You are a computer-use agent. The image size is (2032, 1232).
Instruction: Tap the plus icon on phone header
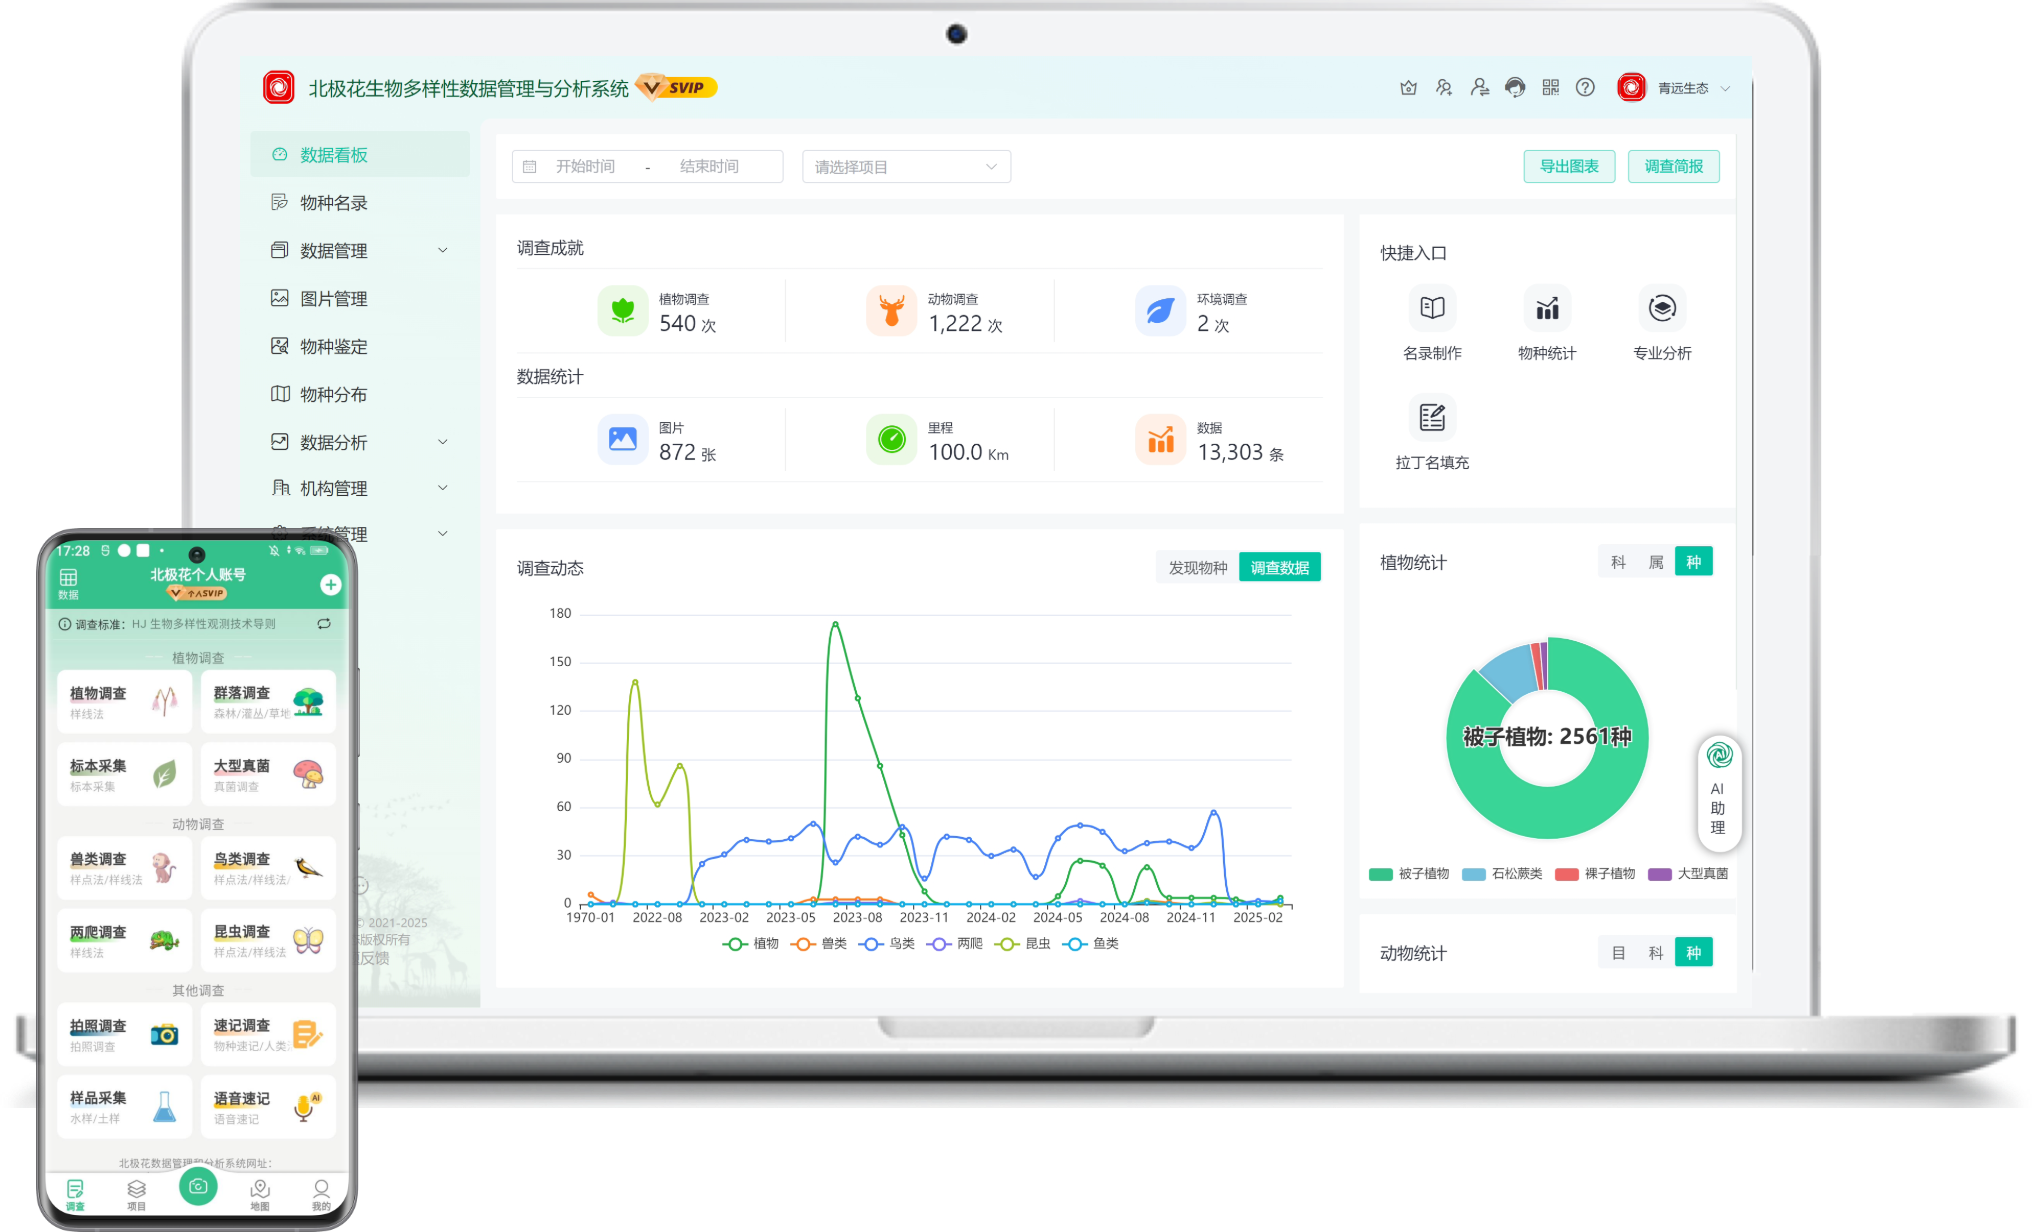click(x=331, y=585)
